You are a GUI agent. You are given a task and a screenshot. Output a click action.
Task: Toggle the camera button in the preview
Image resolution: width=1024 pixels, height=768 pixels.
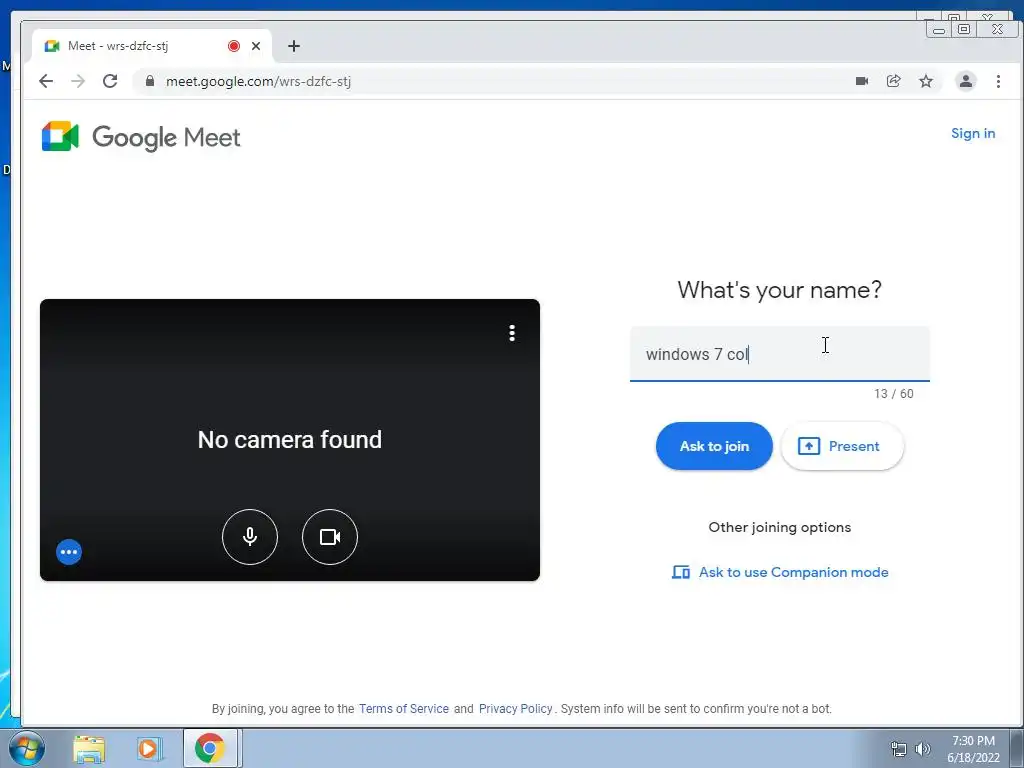point(330,537)
